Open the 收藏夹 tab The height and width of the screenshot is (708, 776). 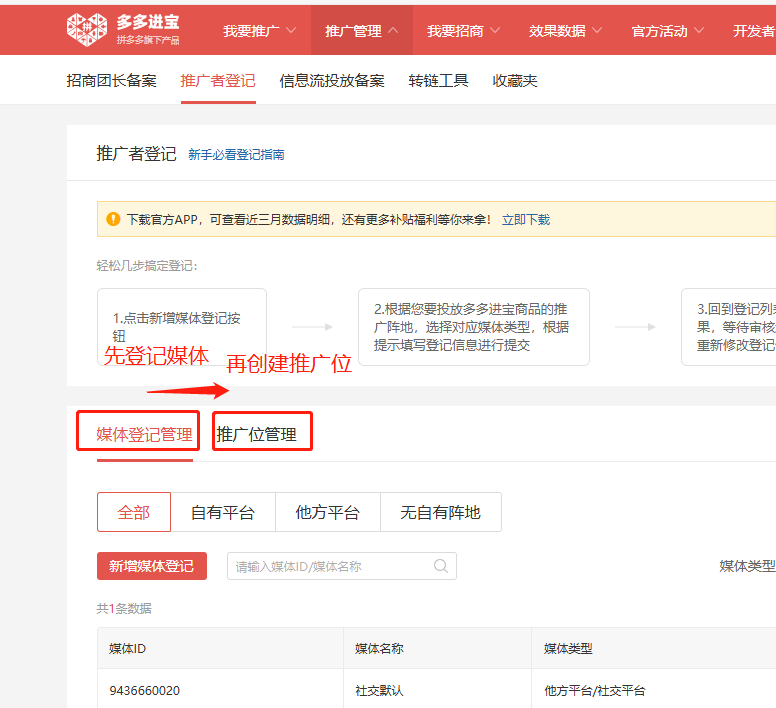515,81
